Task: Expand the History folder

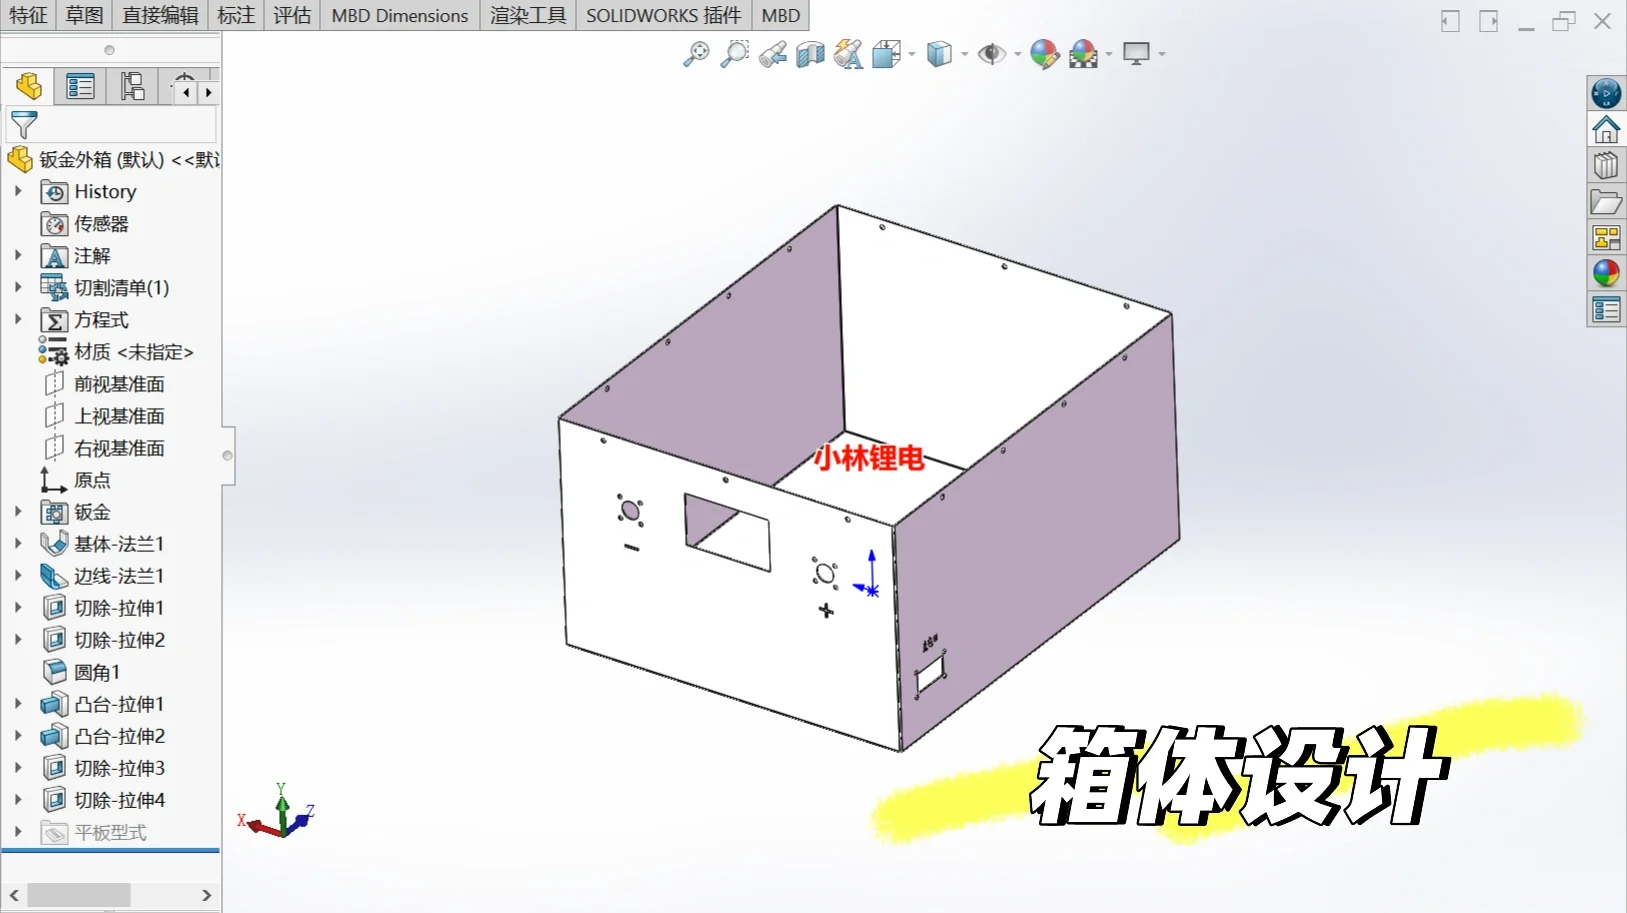Action: [x=18, y=191]
